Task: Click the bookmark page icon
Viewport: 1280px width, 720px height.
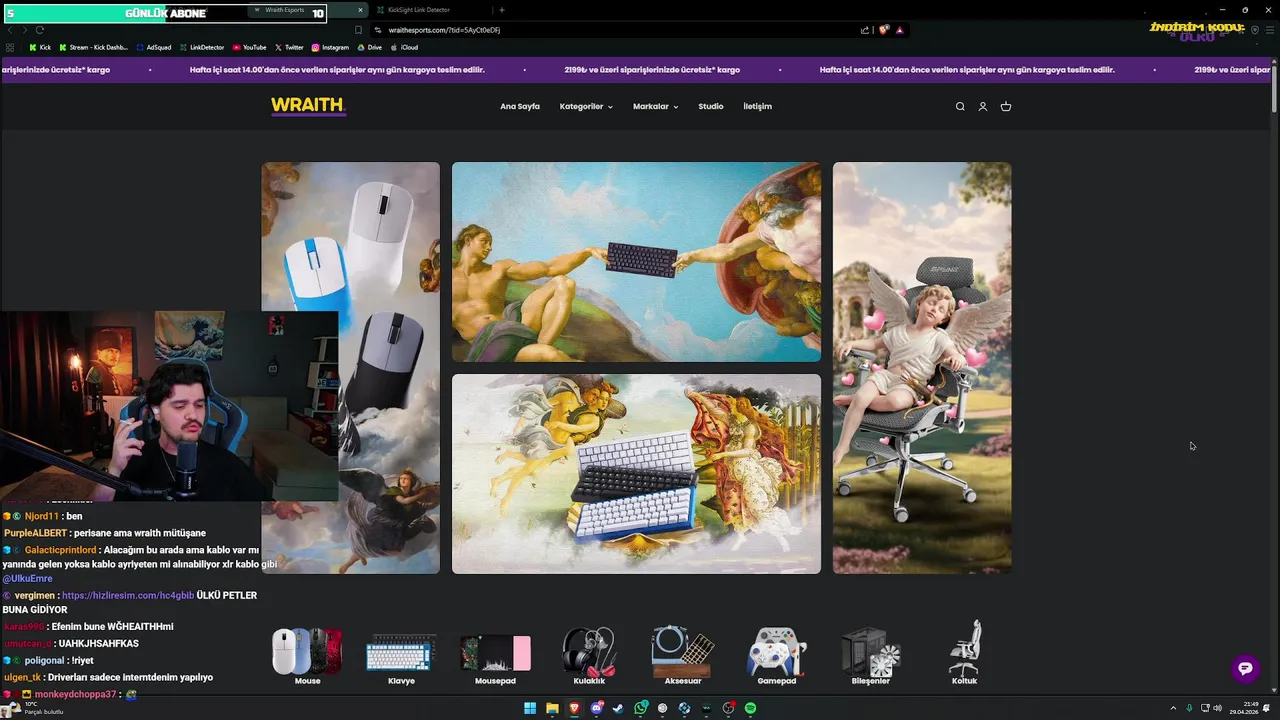Action: [359, 30]
